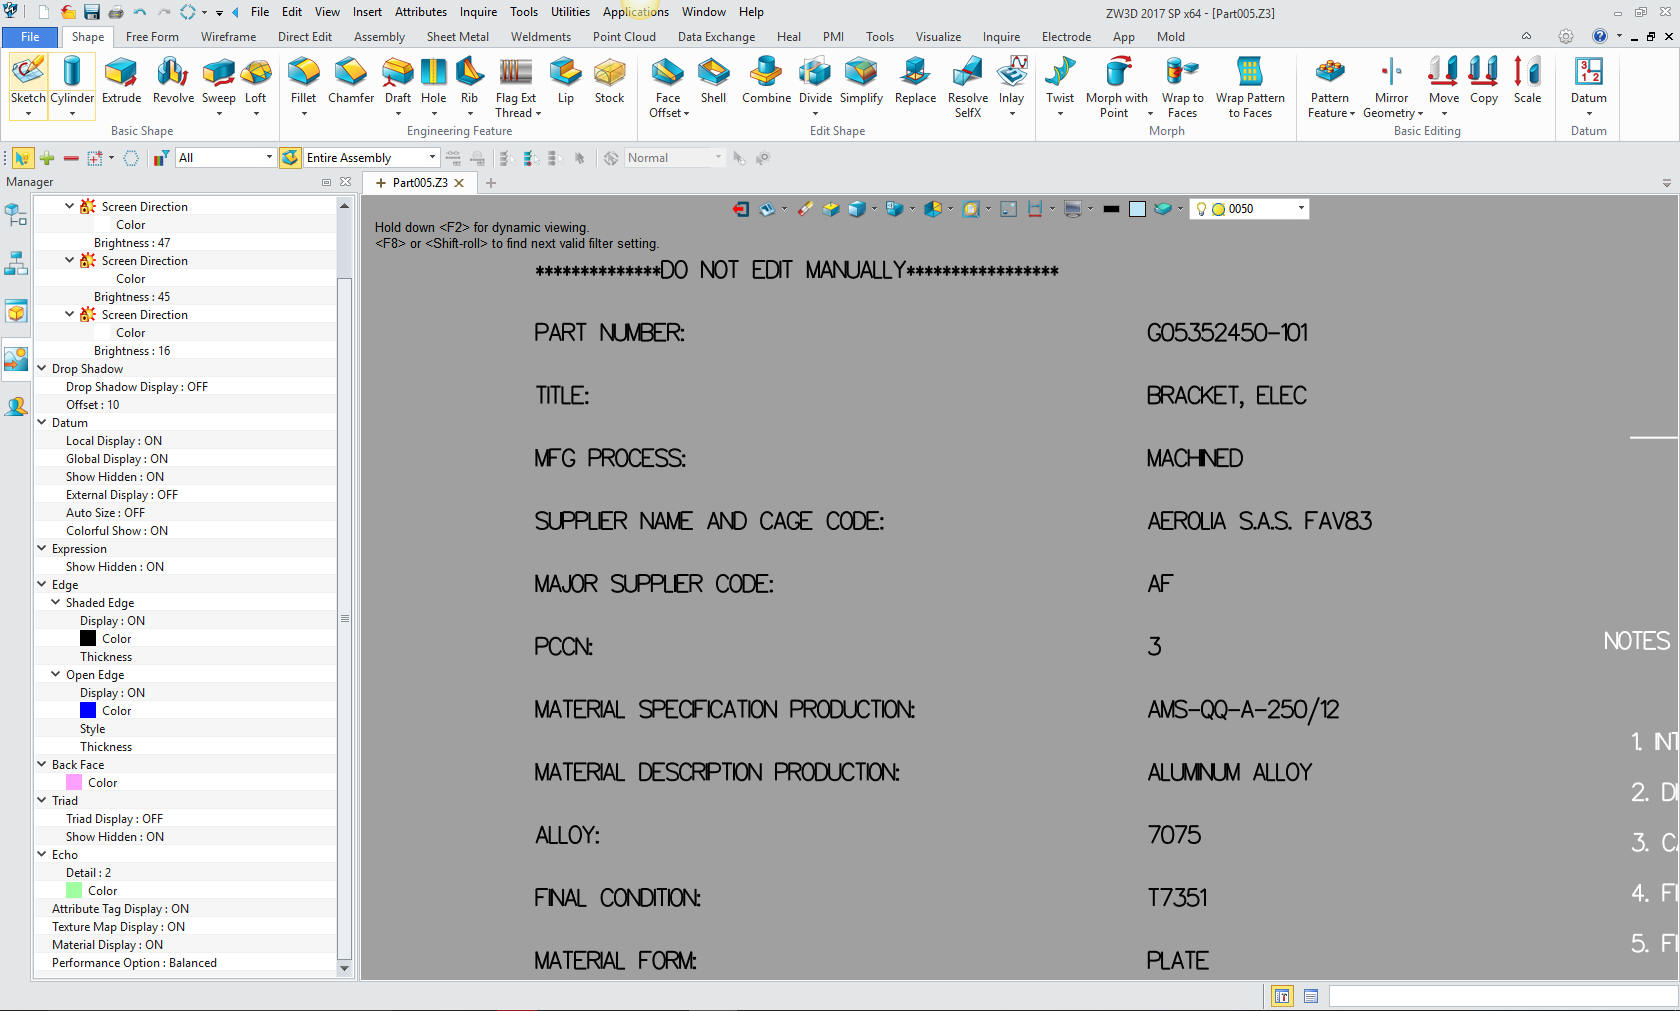Image resolution: width=1680 pixels, height=1011 pixels.
Task: Switch to Sheet Metal ribbon tab
Action: [458, 37]
